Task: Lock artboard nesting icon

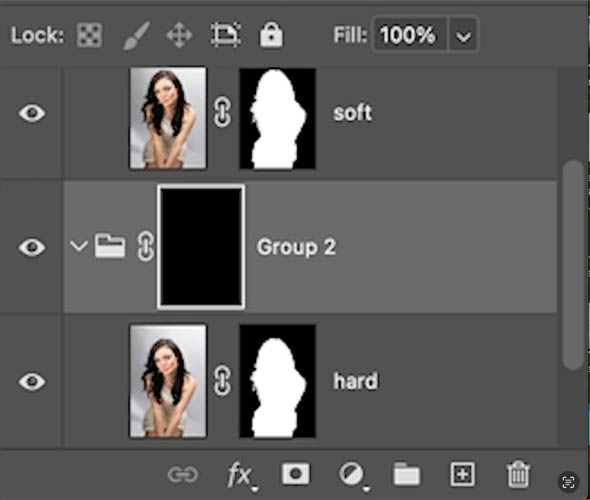Action: tap(226, 35)
